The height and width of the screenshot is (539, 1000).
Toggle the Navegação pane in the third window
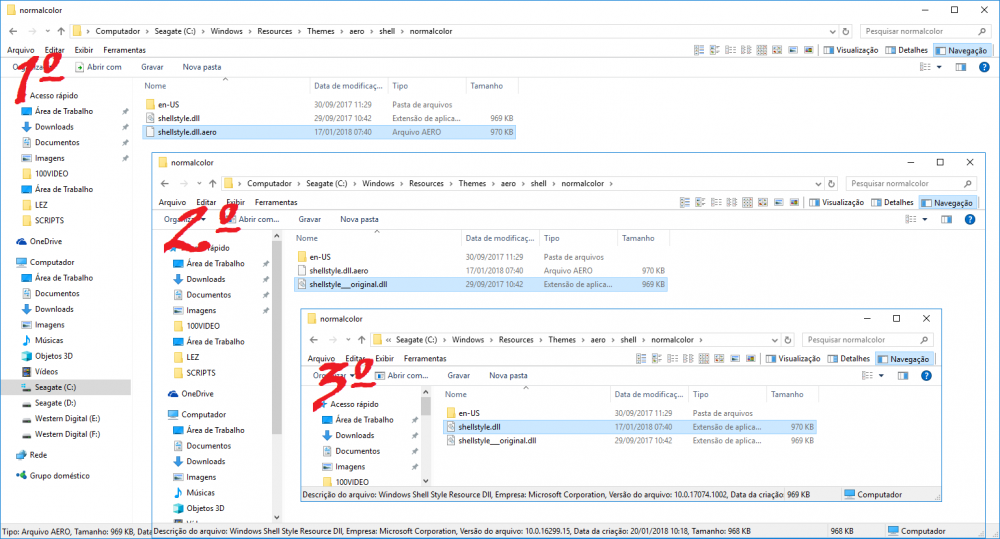[905, 358]
